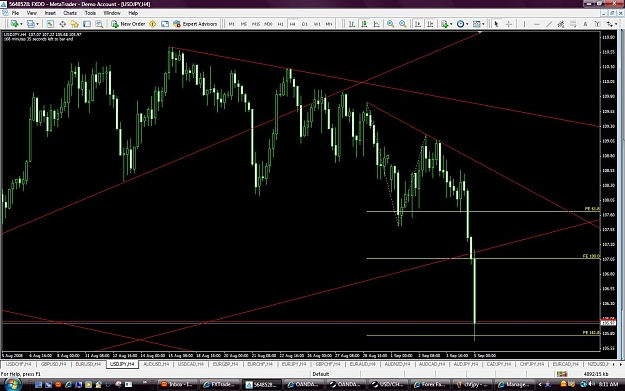This screenshot has width=625, height=391.
Task: Click the Zoom Out magnifier
Action: (403, 24)
